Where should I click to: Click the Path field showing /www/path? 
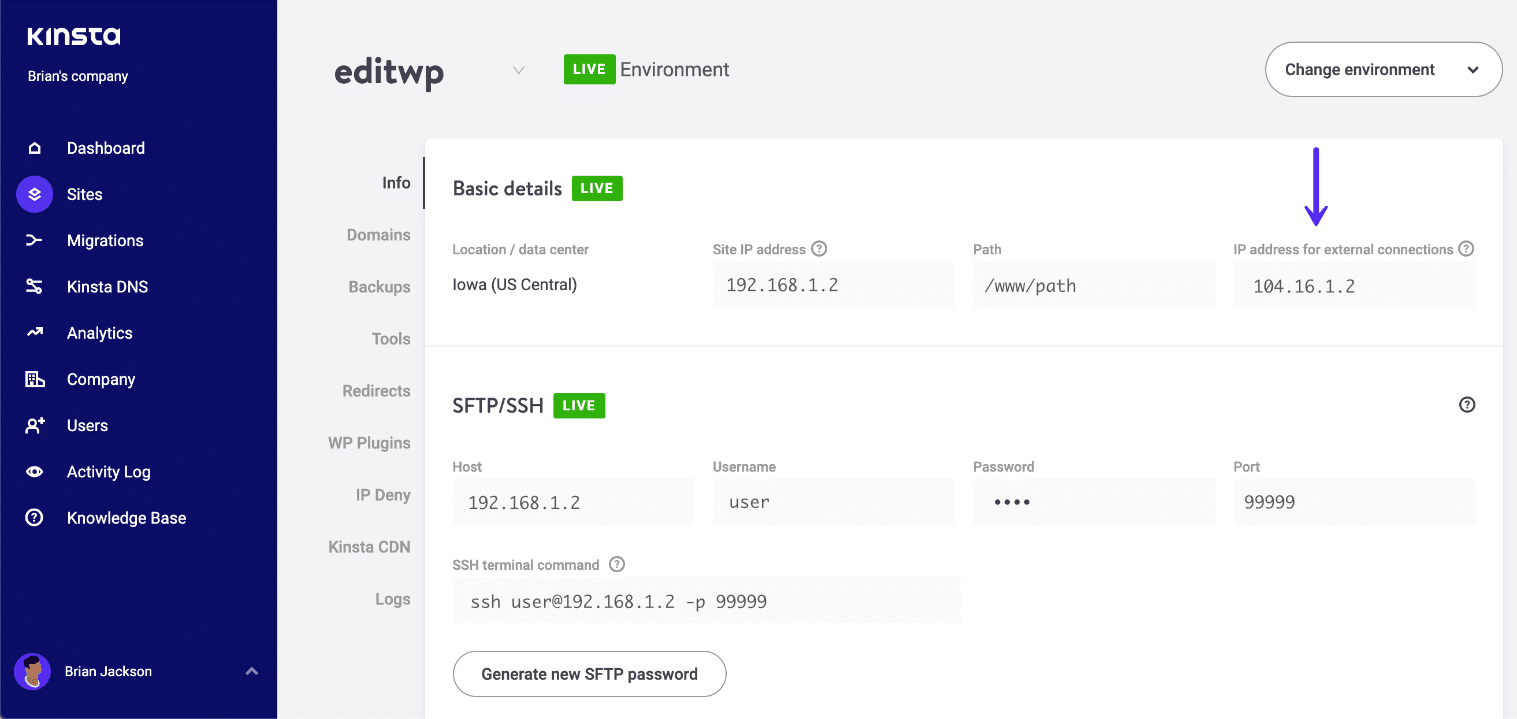tap(1094, 285)
